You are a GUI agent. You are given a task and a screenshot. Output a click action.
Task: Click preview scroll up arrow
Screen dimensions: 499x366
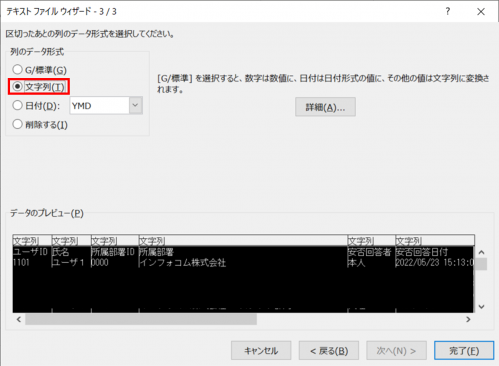(x=481, y=252)
